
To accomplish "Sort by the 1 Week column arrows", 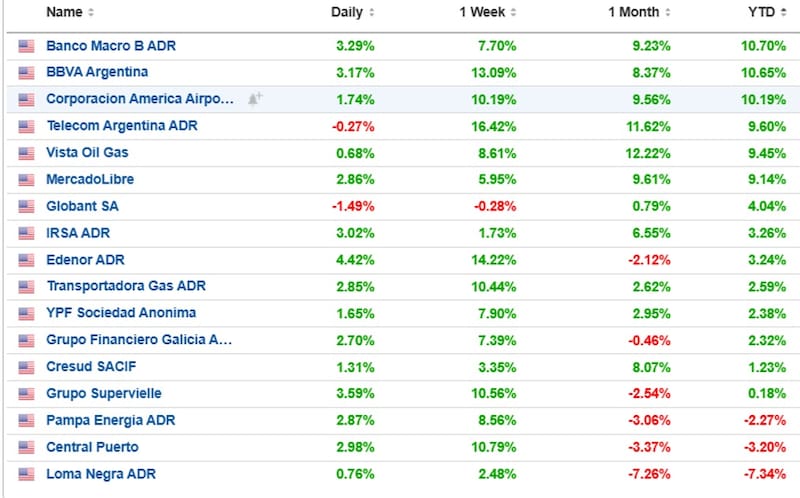I will click(x=514, y=13).
